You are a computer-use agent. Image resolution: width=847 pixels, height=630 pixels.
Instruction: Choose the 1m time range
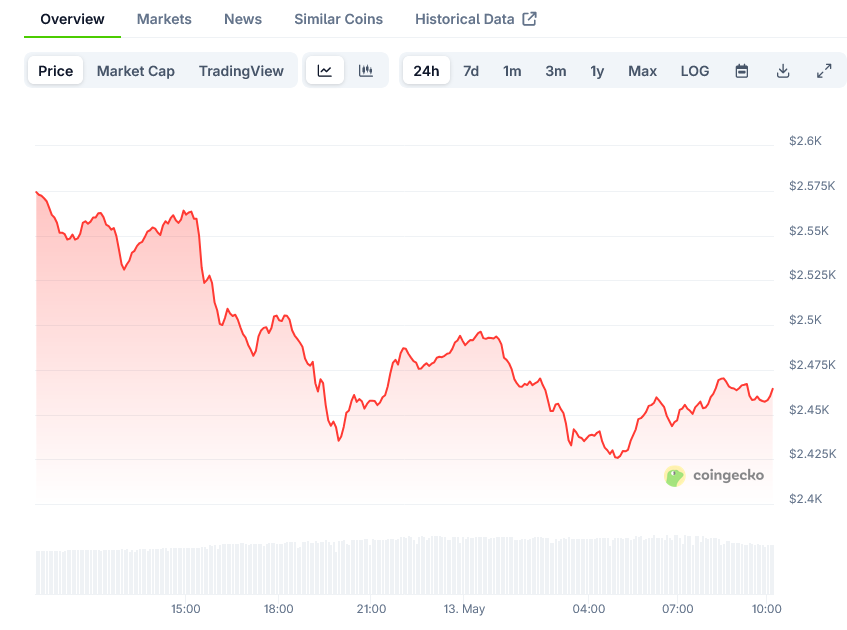512,70
